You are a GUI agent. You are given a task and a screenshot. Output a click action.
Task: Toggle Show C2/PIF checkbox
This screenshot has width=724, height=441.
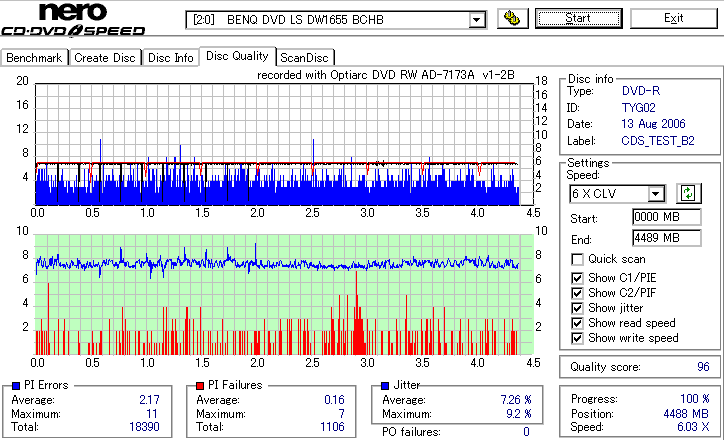coord(577,293)
